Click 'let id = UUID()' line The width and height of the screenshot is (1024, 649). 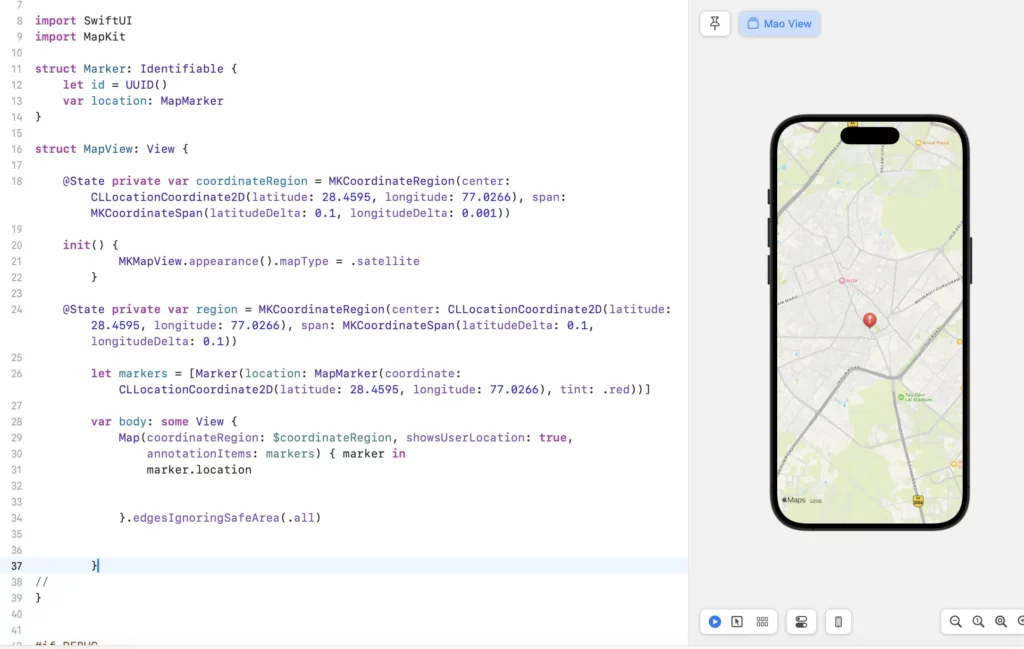pyautogui.click(x=115, y=85)
